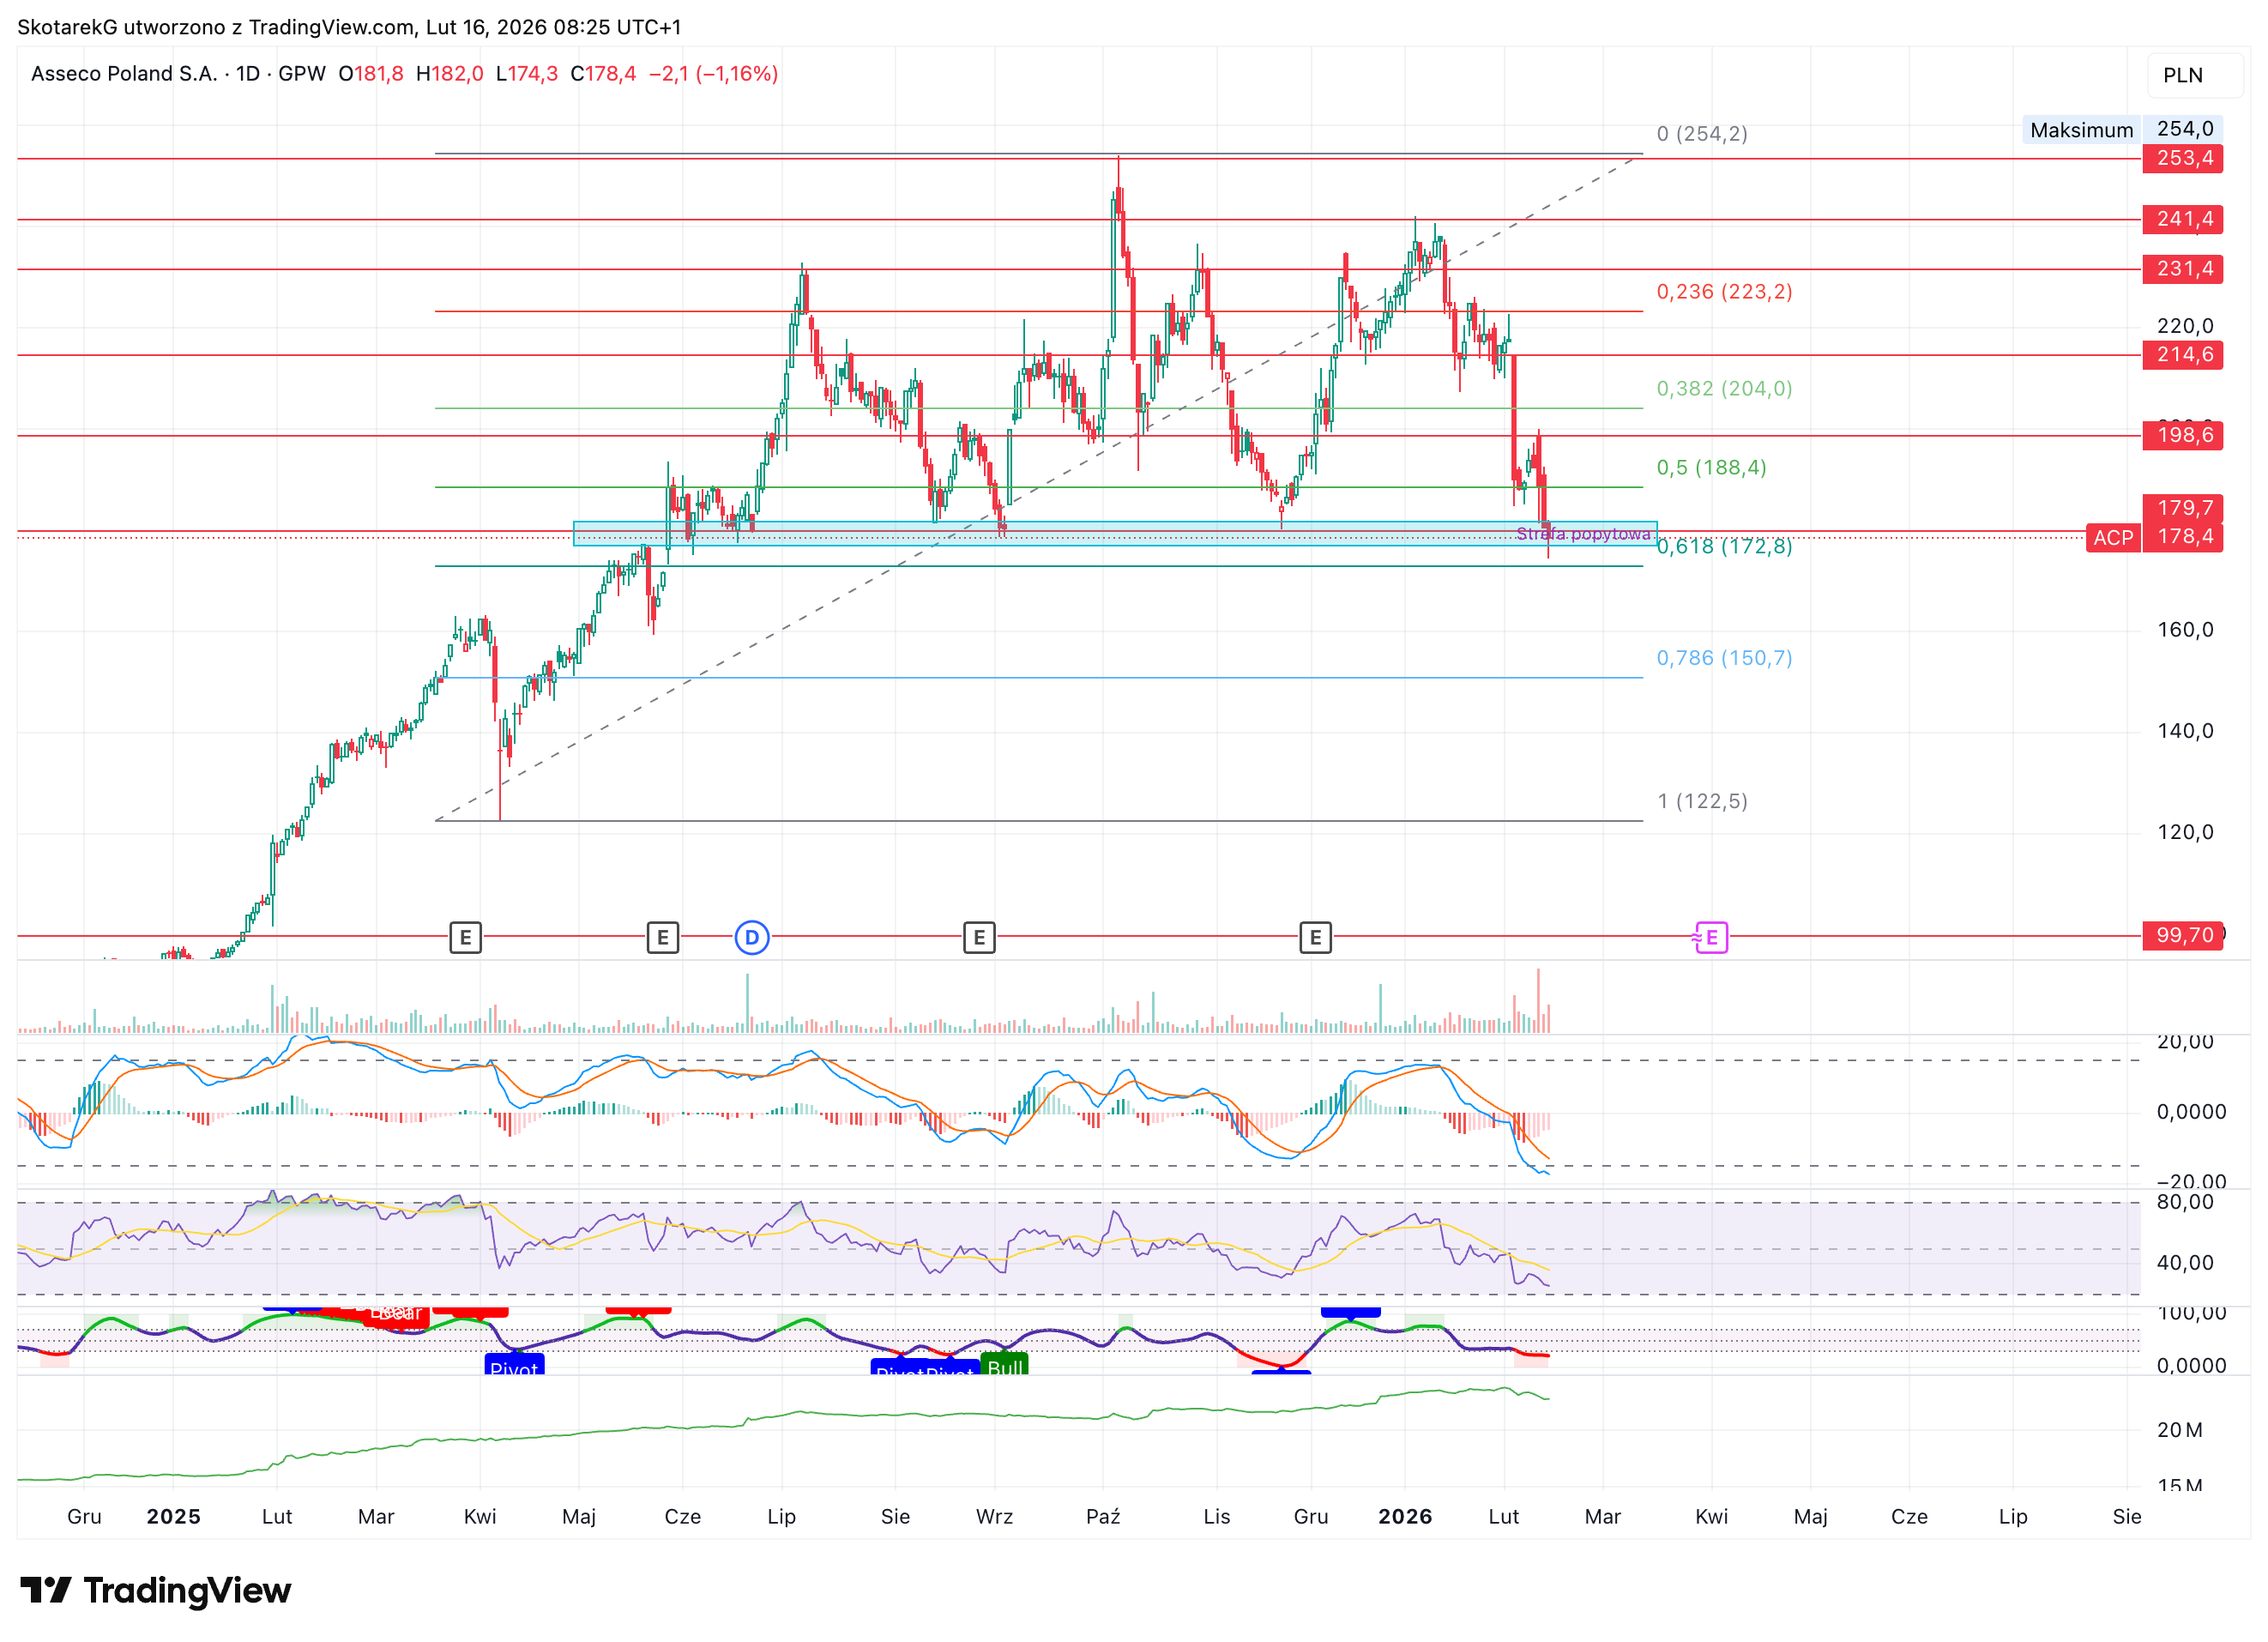The width and height of the screenshot is (2268, 1642).
Task: Click the 99,70 price level tag
Action: tap(2183, 936)
